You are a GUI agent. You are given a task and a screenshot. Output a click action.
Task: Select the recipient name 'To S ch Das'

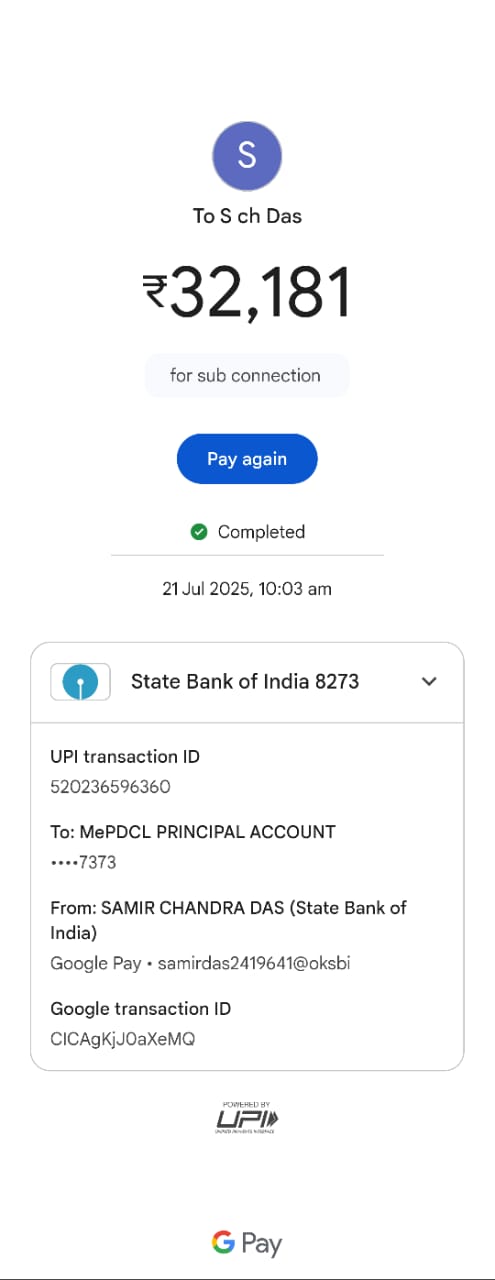coord(247,216)
